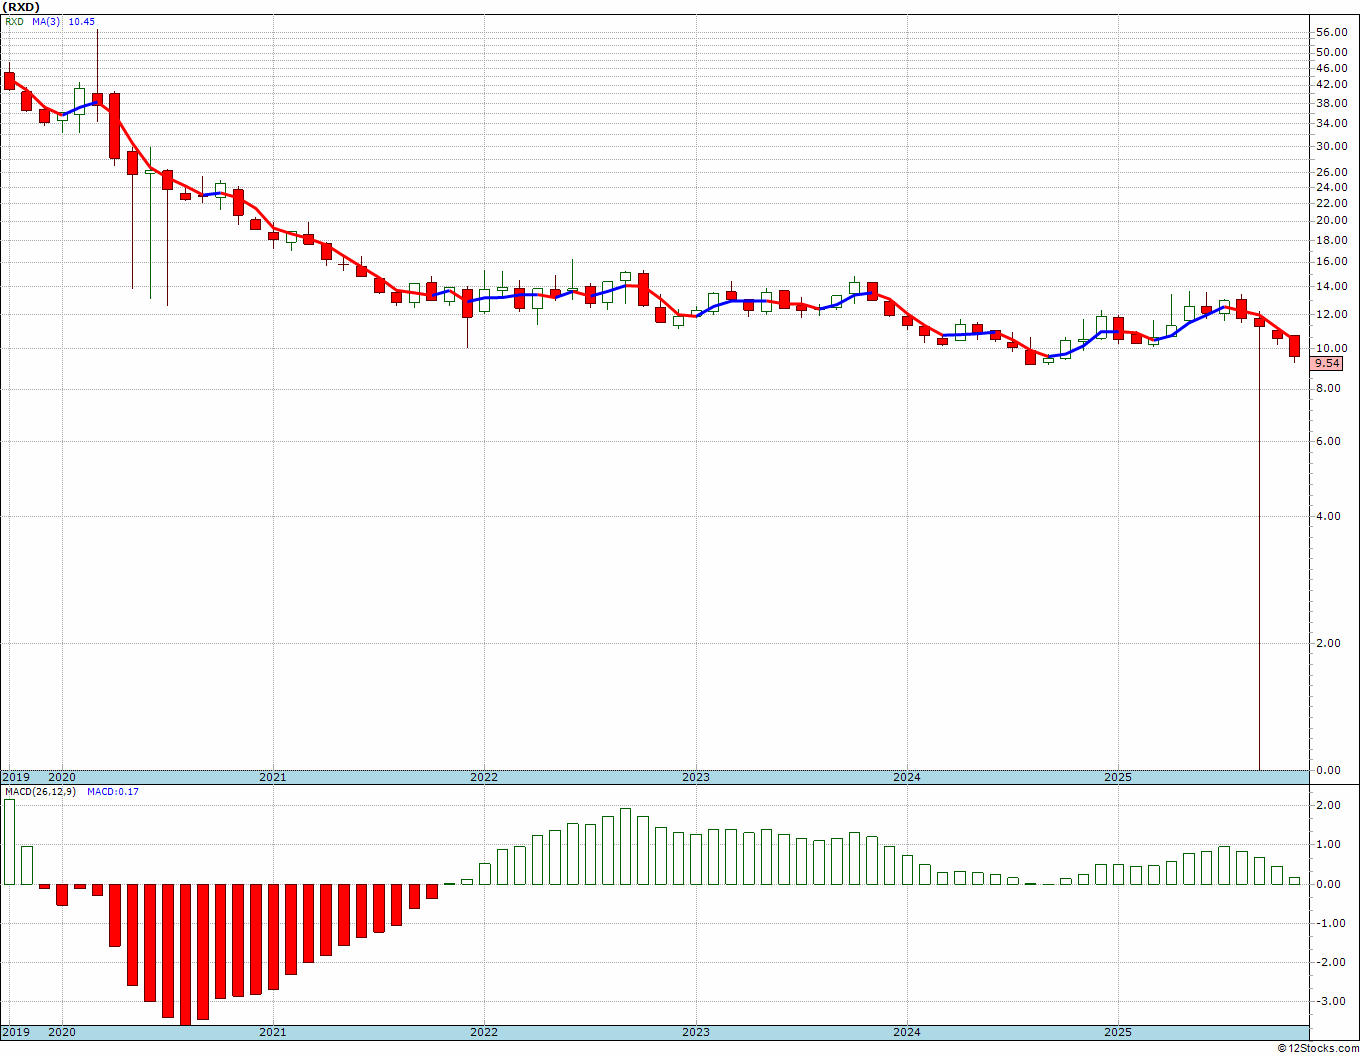The height and width of the screenshot is (1056, 1360).
Task: Click the 6.00 price axis label
Action: point(1330,441)
